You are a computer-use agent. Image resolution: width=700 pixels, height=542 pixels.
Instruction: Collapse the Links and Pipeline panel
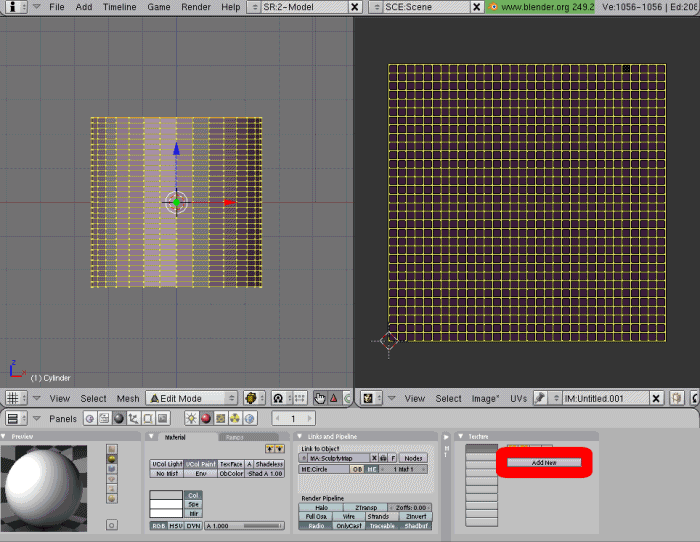[300, 436]
